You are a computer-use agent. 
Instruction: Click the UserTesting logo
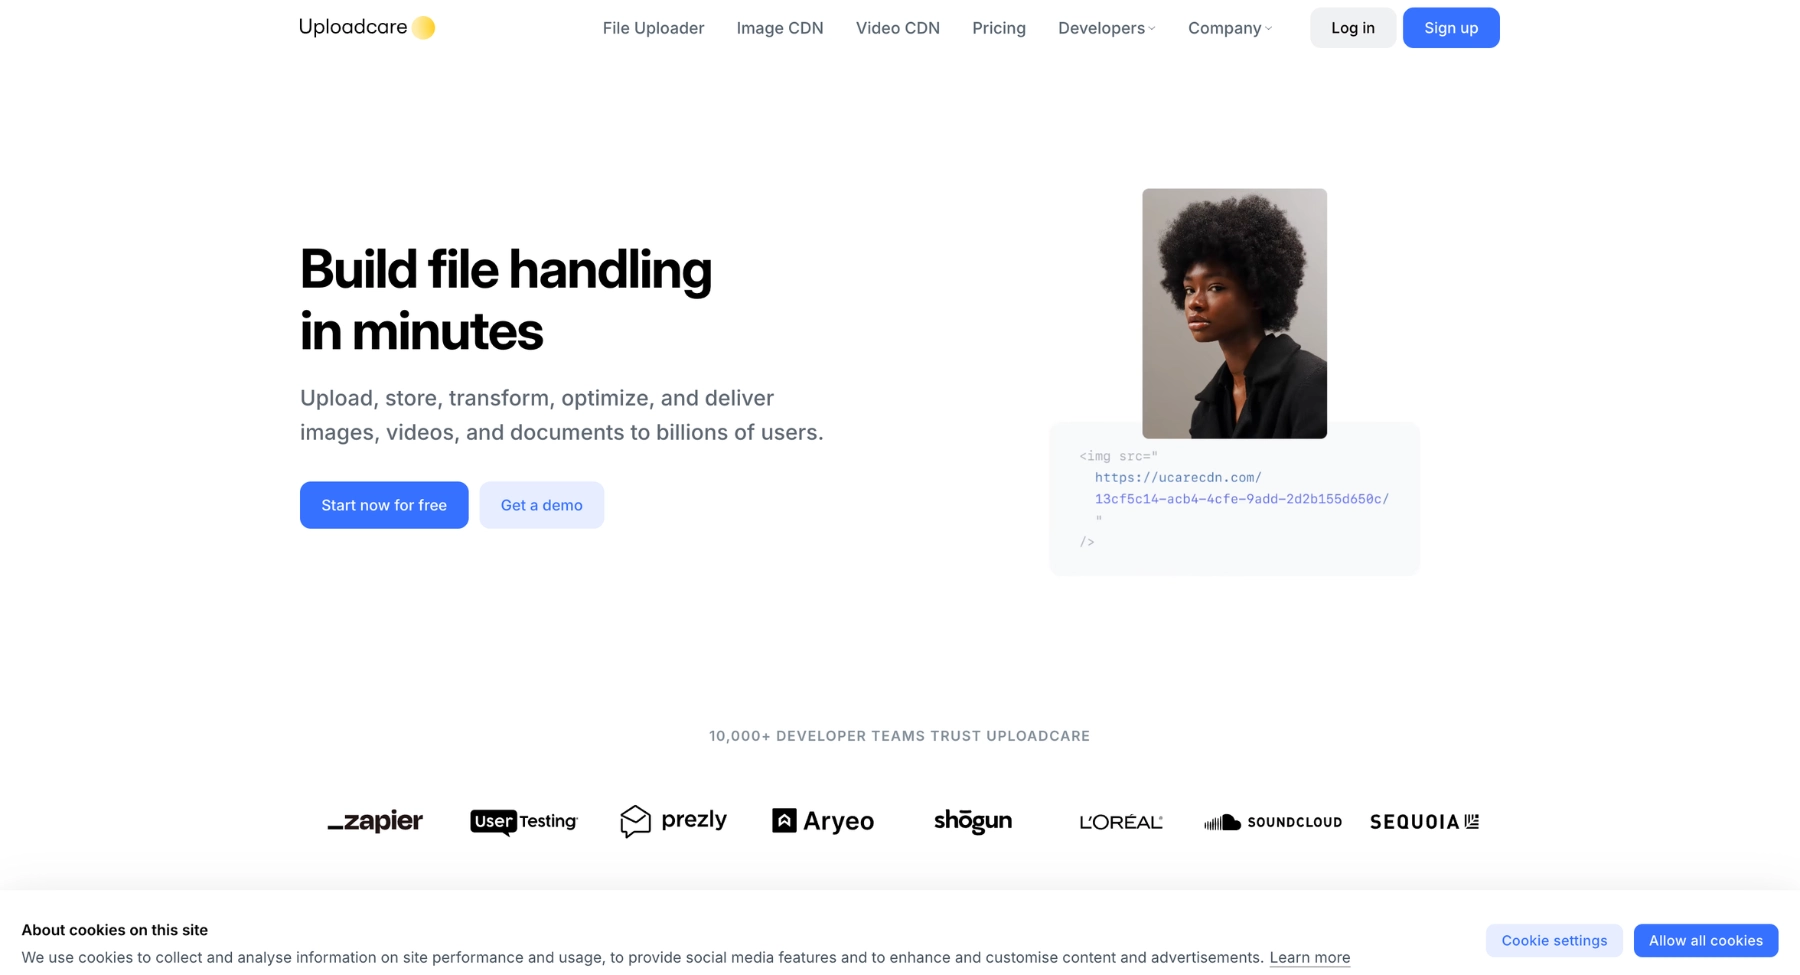(x=524, y=821)
